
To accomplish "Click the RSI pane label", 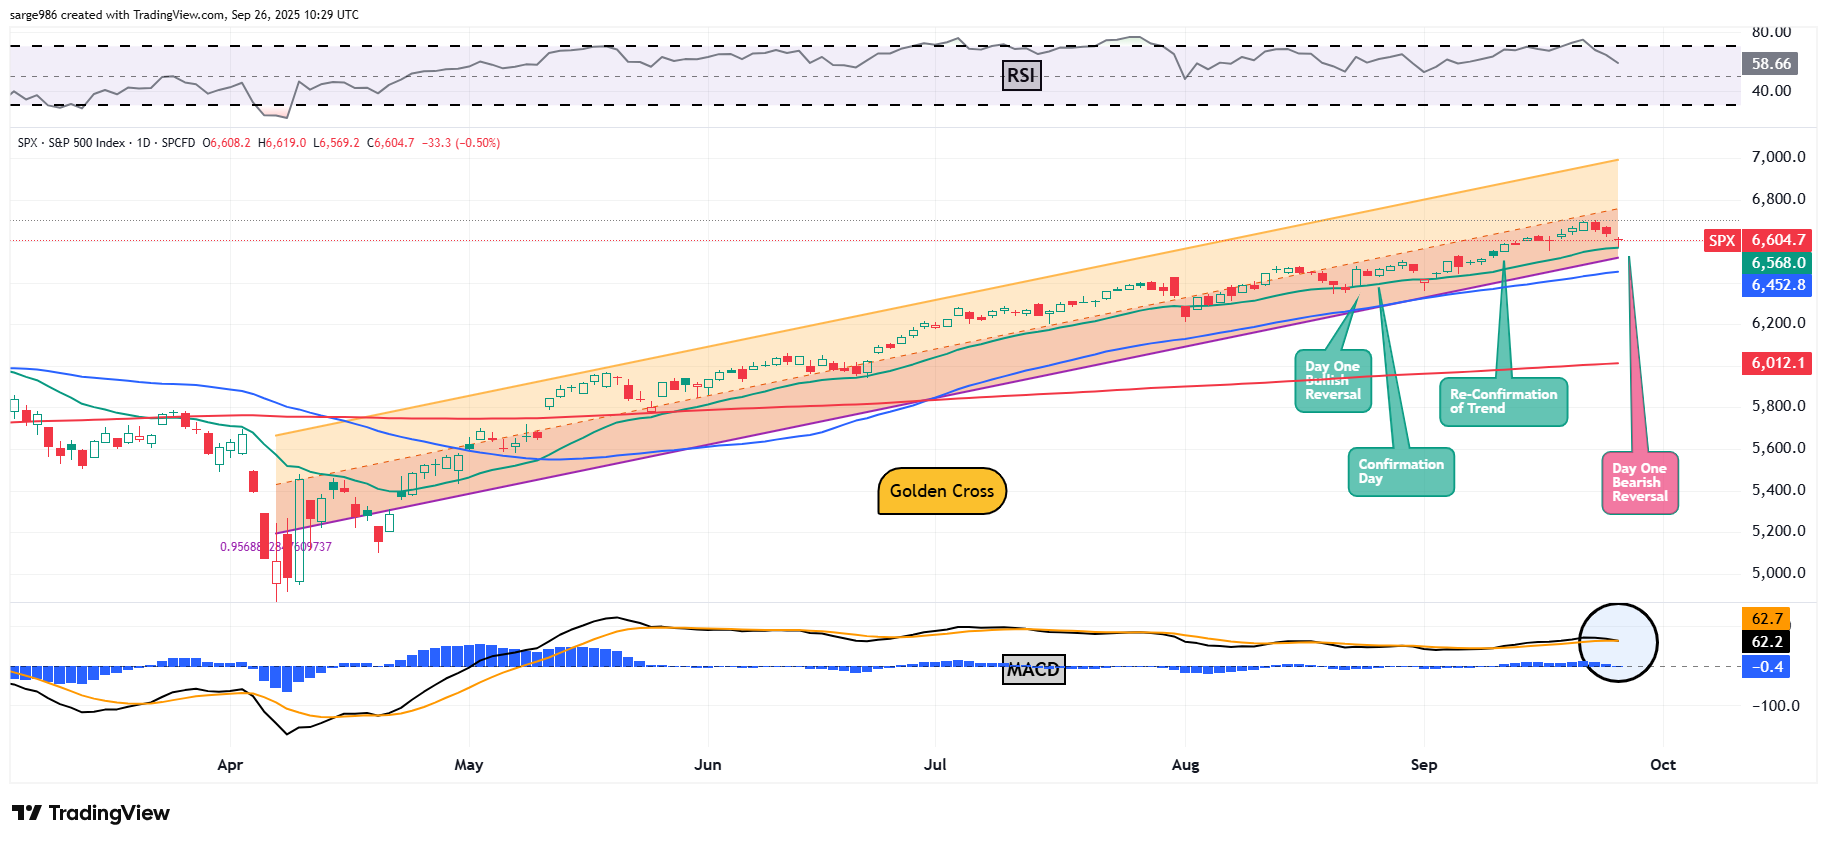I will coord(1020,76).
